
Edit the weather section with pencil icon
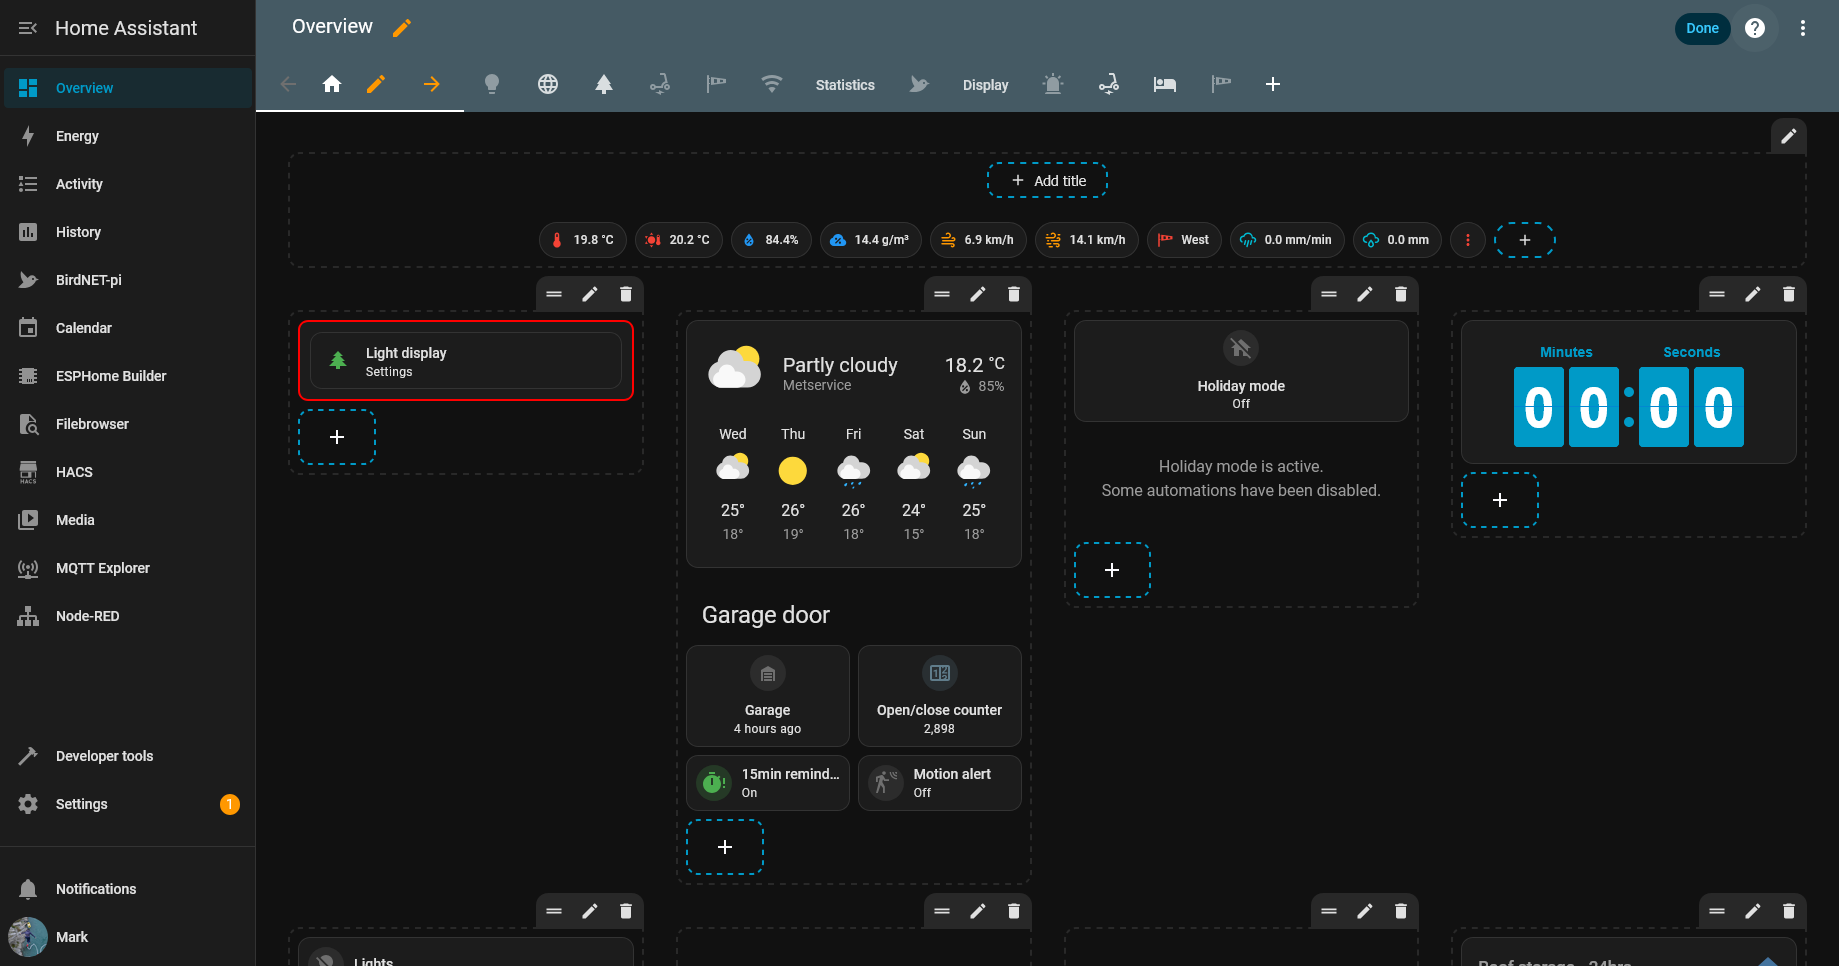[x=978, y=294]
